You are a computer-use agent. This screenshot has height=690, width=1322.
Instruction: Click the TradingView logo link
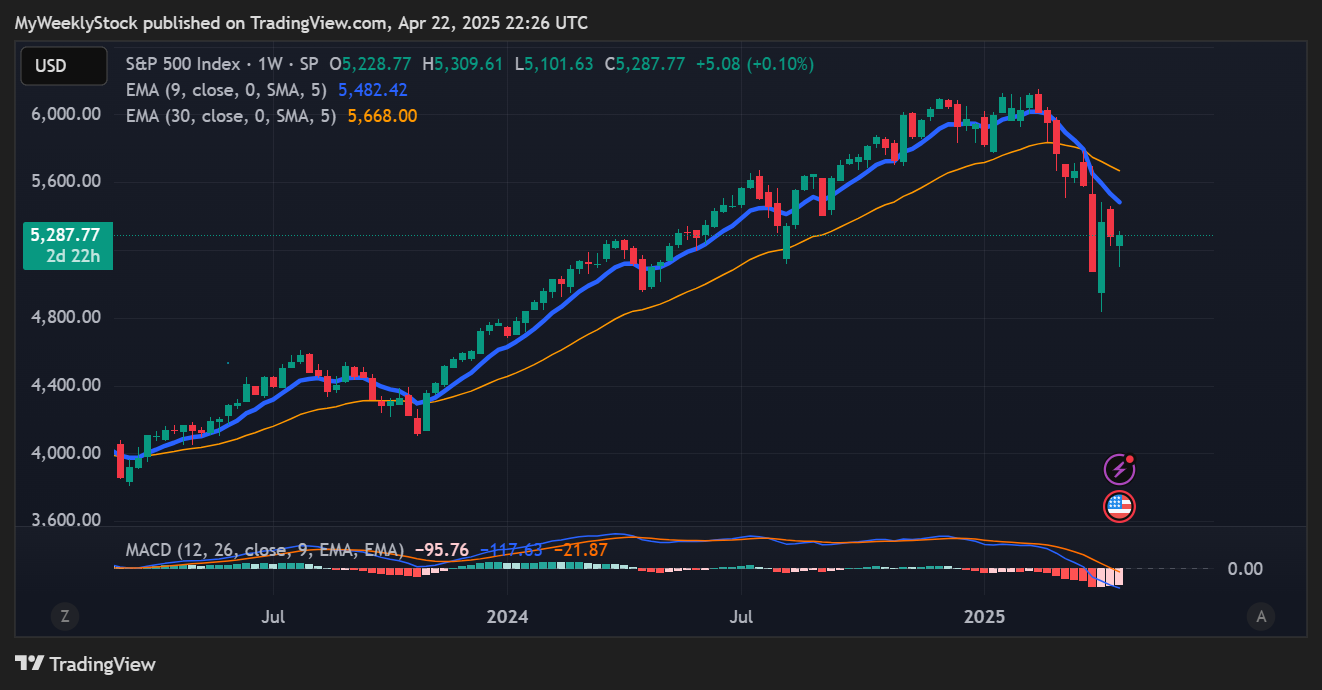[x=86, y=664]
